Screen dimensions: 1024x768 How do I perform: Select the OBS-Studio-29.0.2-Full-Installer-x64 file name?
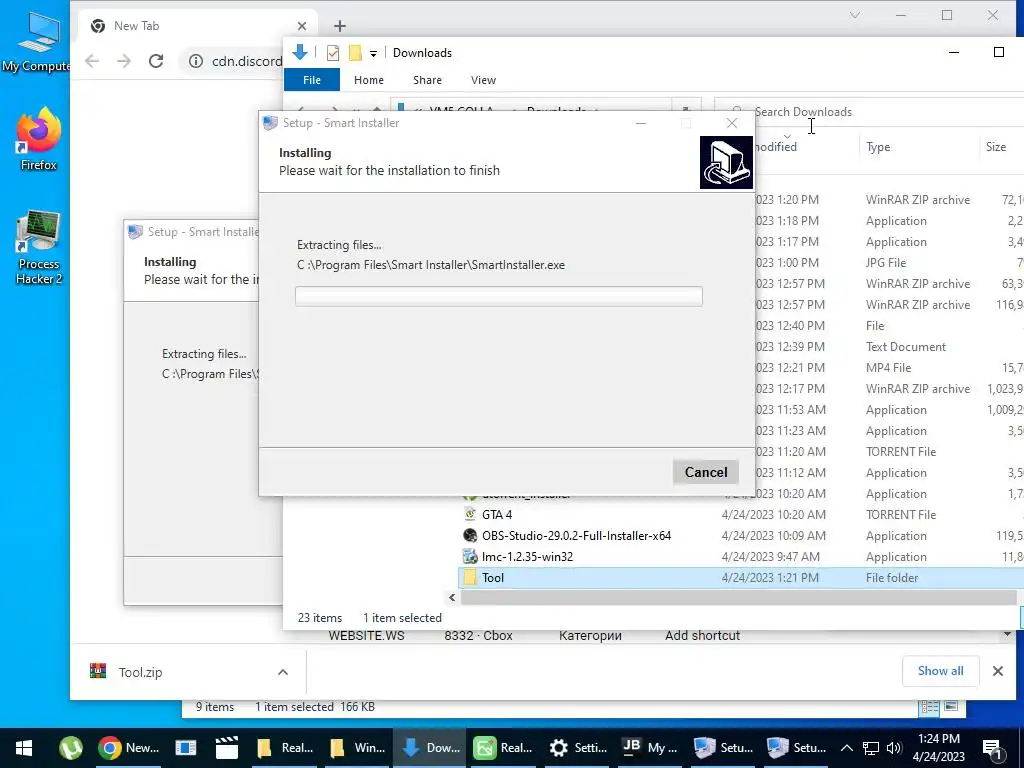[577, 536]
